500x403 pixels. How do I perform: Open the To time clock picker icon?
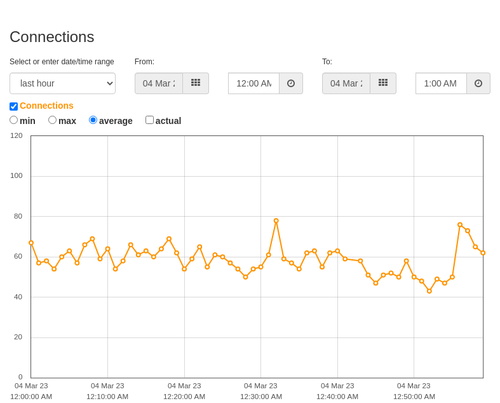(478, 83)
